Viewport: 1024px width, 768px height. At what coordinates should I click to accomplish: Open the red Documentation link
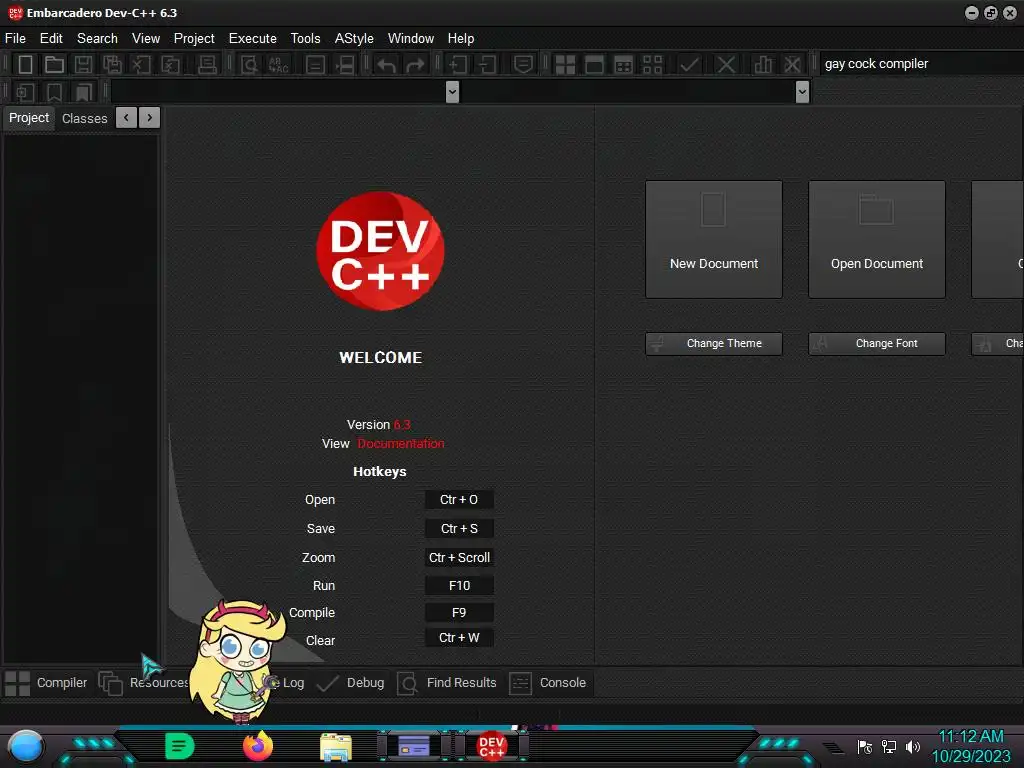tap(400, 443)
